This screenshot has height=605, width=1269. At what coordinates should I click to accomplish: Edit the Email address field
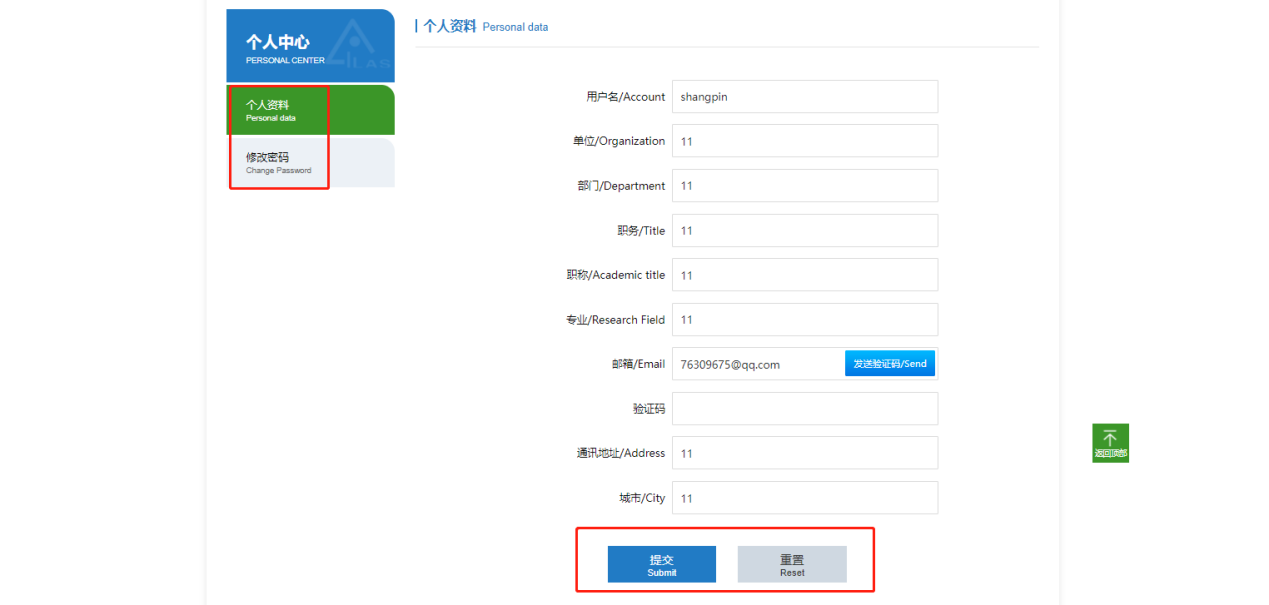(x=757, y=365)
